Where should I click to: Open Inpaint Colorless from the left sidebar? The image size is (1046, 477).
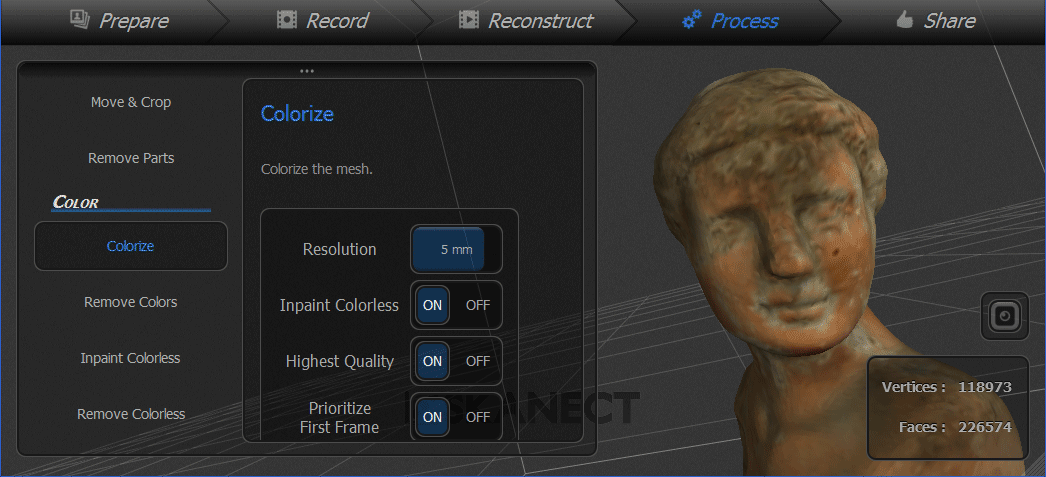pos(131,358)
